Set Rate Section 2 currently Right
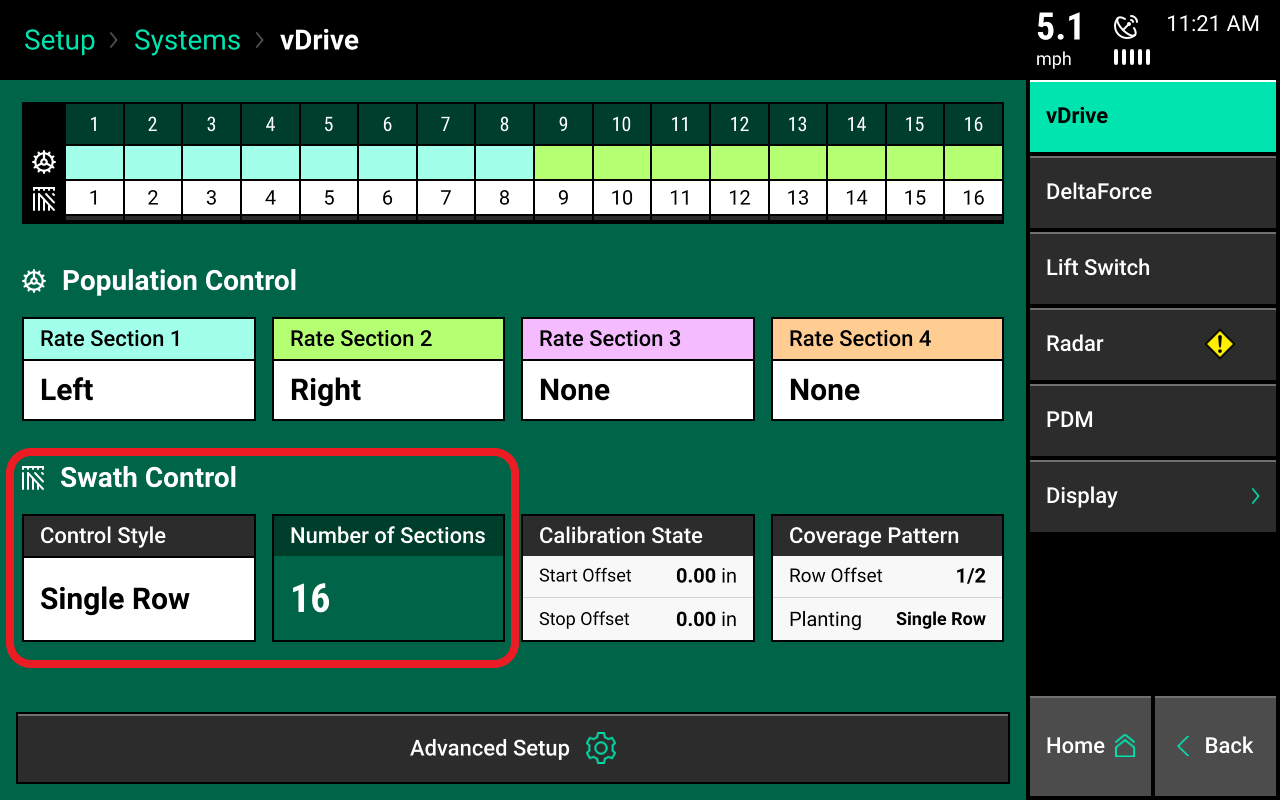The width and height of the screenshot is (1280, 800). 388,369
